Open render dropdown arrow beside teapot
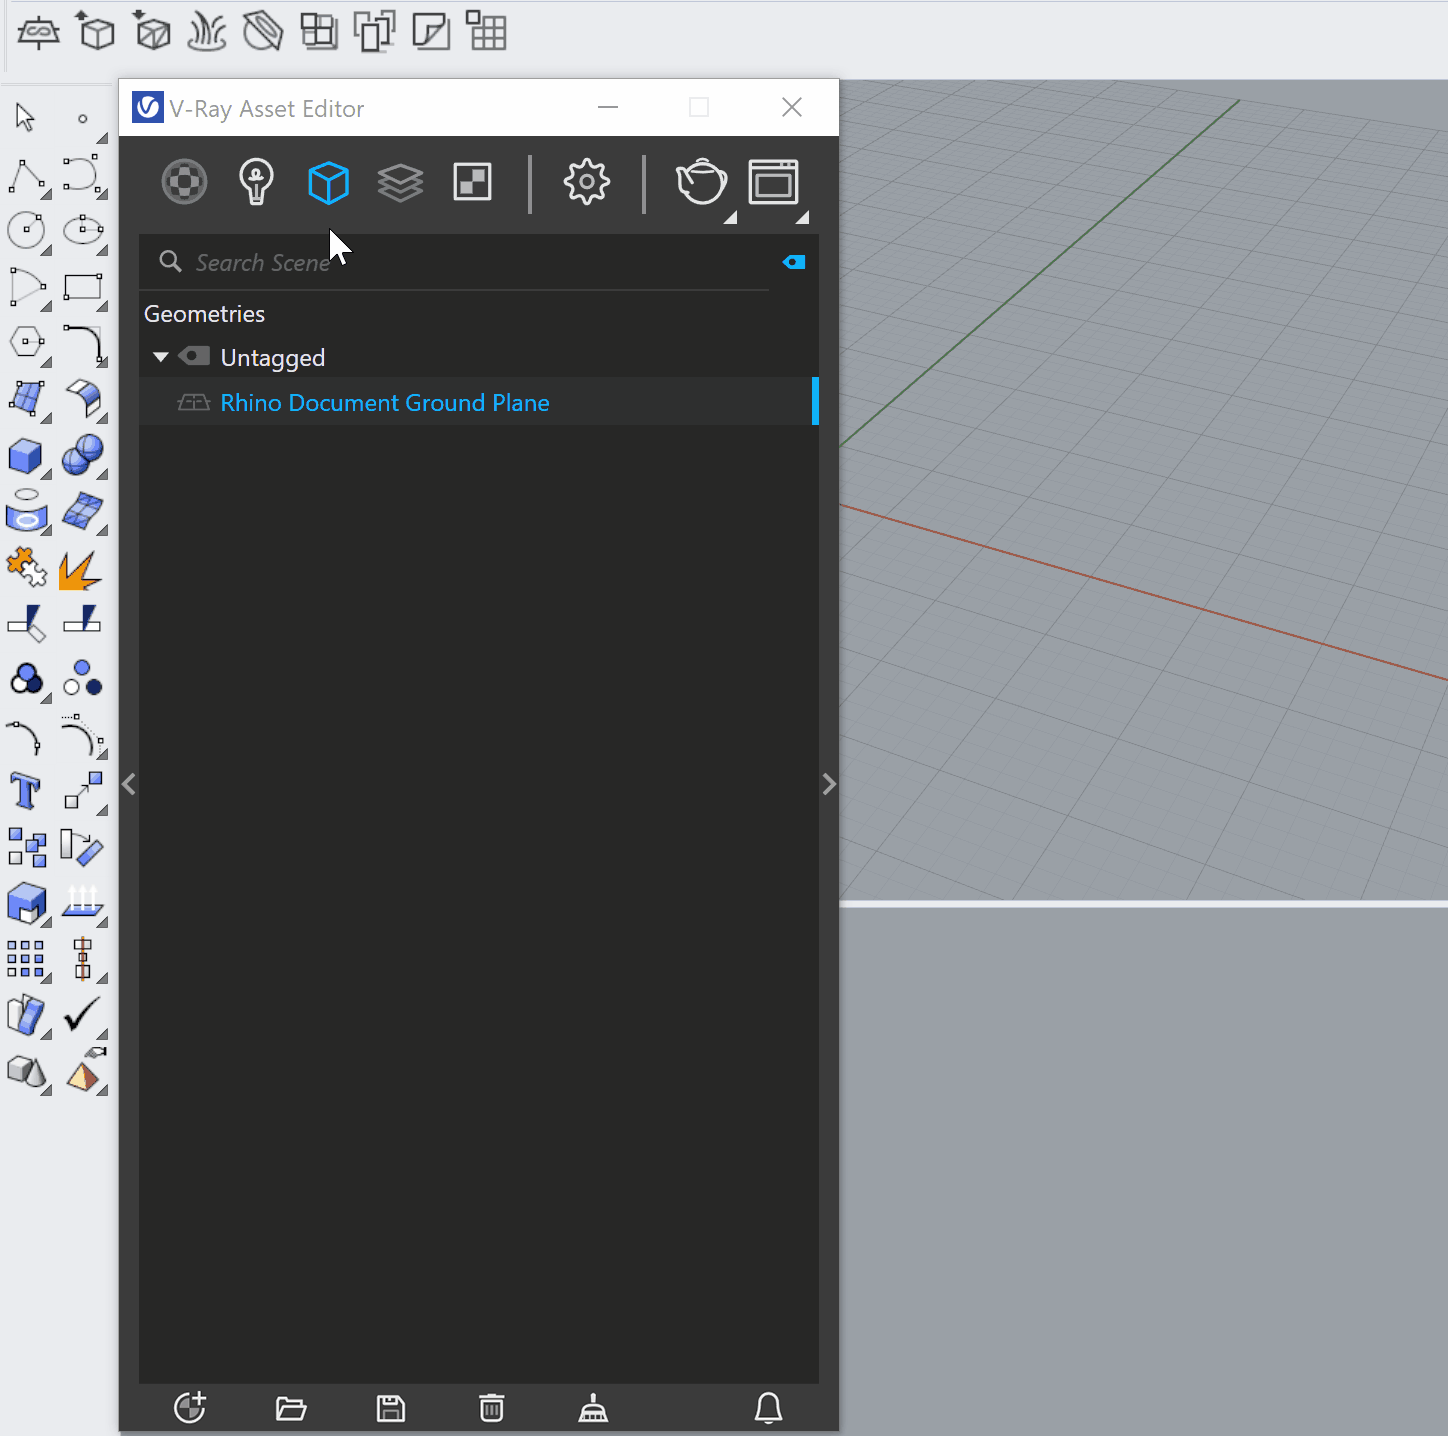The width and height of the screenshot is (1448, 1436). pos(731,217)
